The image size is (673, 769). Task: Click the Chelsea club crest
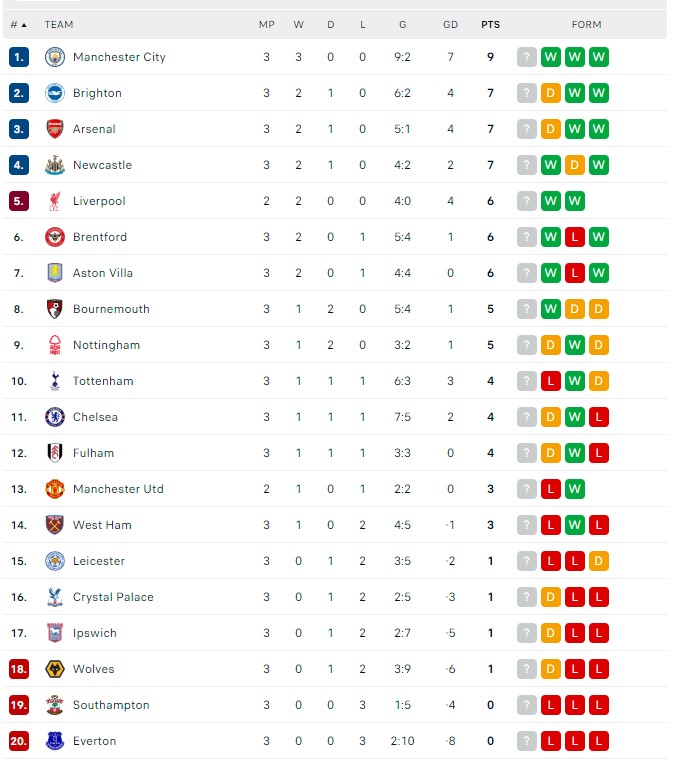[54, 417]
